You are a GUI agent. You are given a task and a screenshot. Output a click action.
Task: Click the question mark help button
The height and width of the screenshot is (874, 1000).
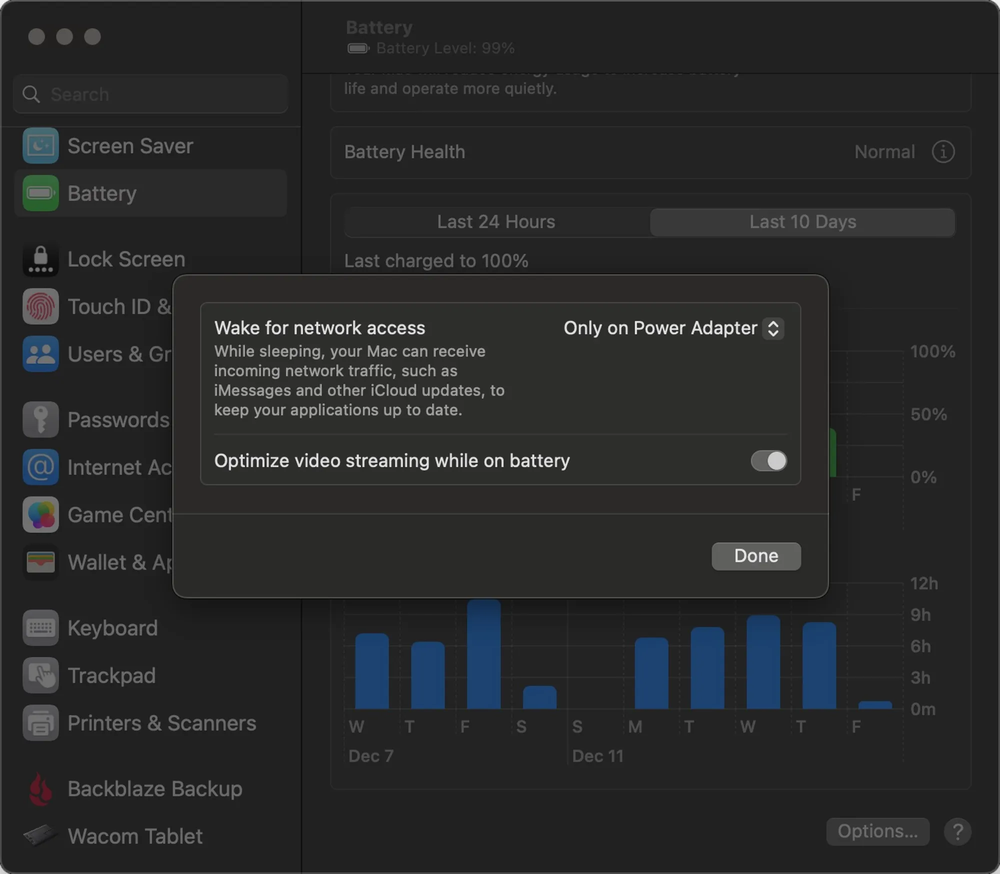coord(957,832)
